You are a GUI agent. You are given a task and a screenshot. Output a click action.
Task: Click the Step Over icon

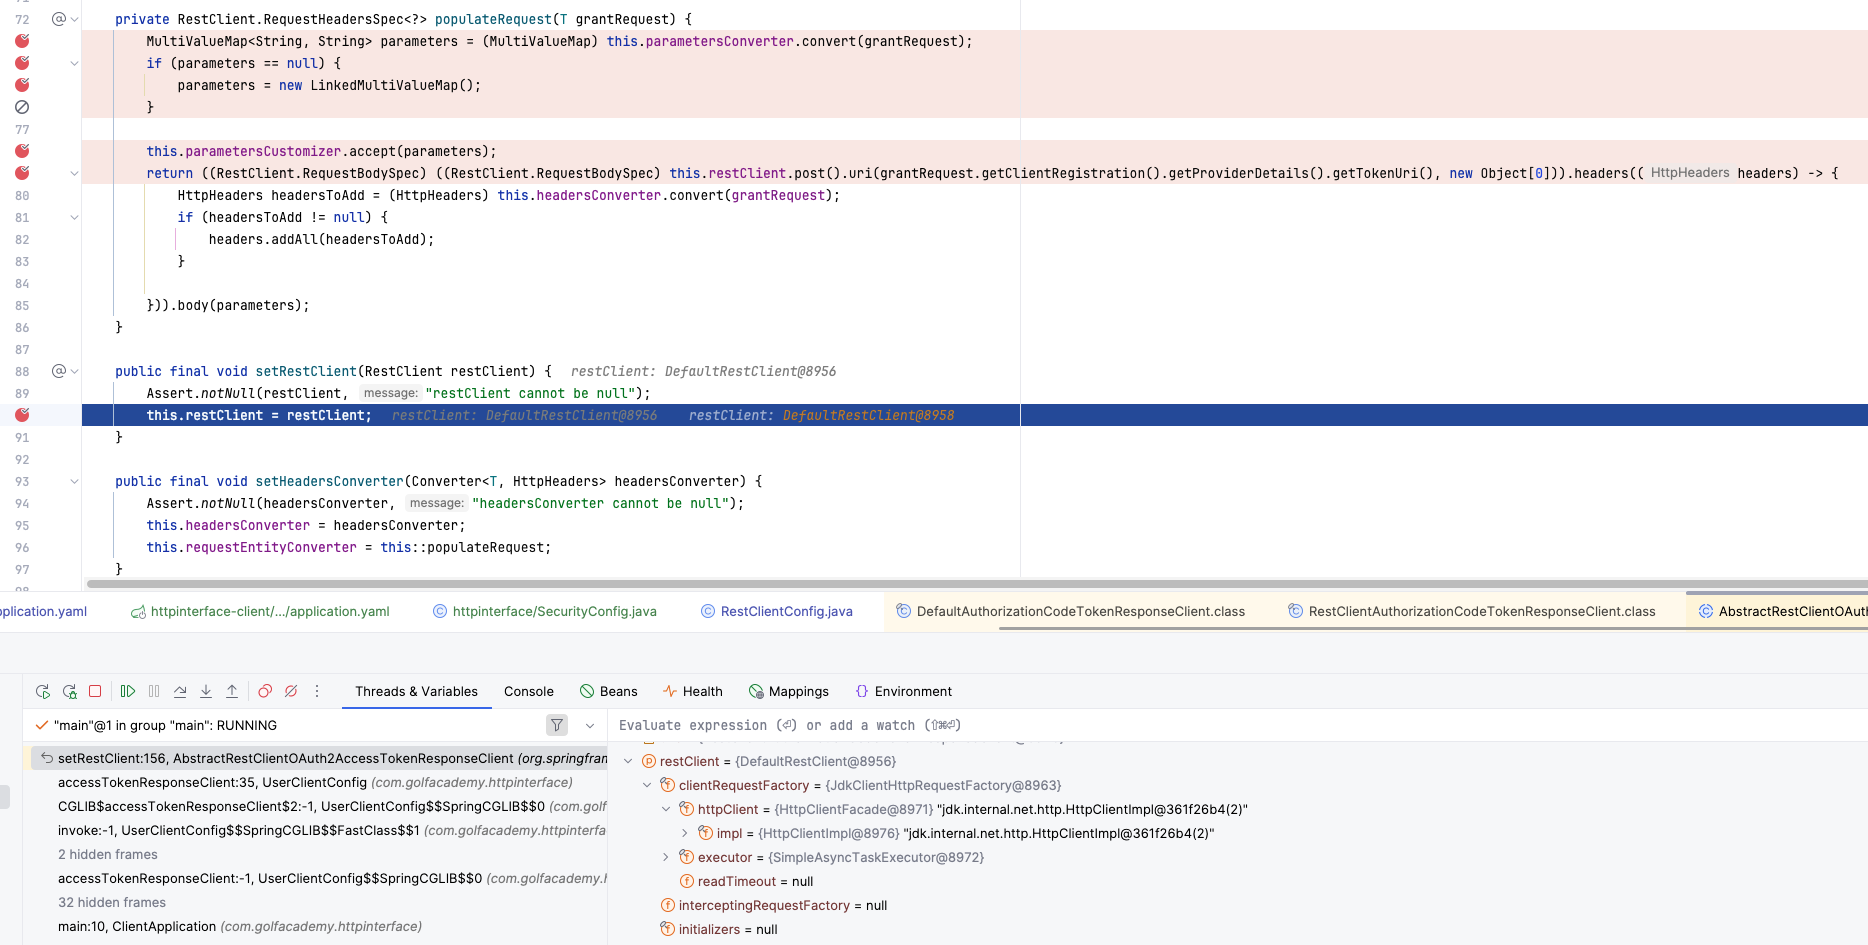click(180, 691)
